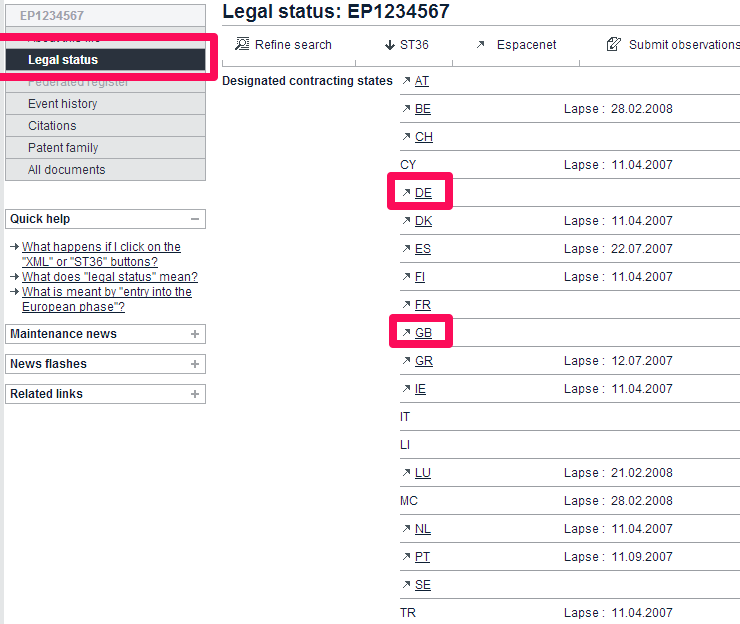Select Citations in the sidebar
The height and width of the screenshot is (624, 740).
click(x=52, y=126)
